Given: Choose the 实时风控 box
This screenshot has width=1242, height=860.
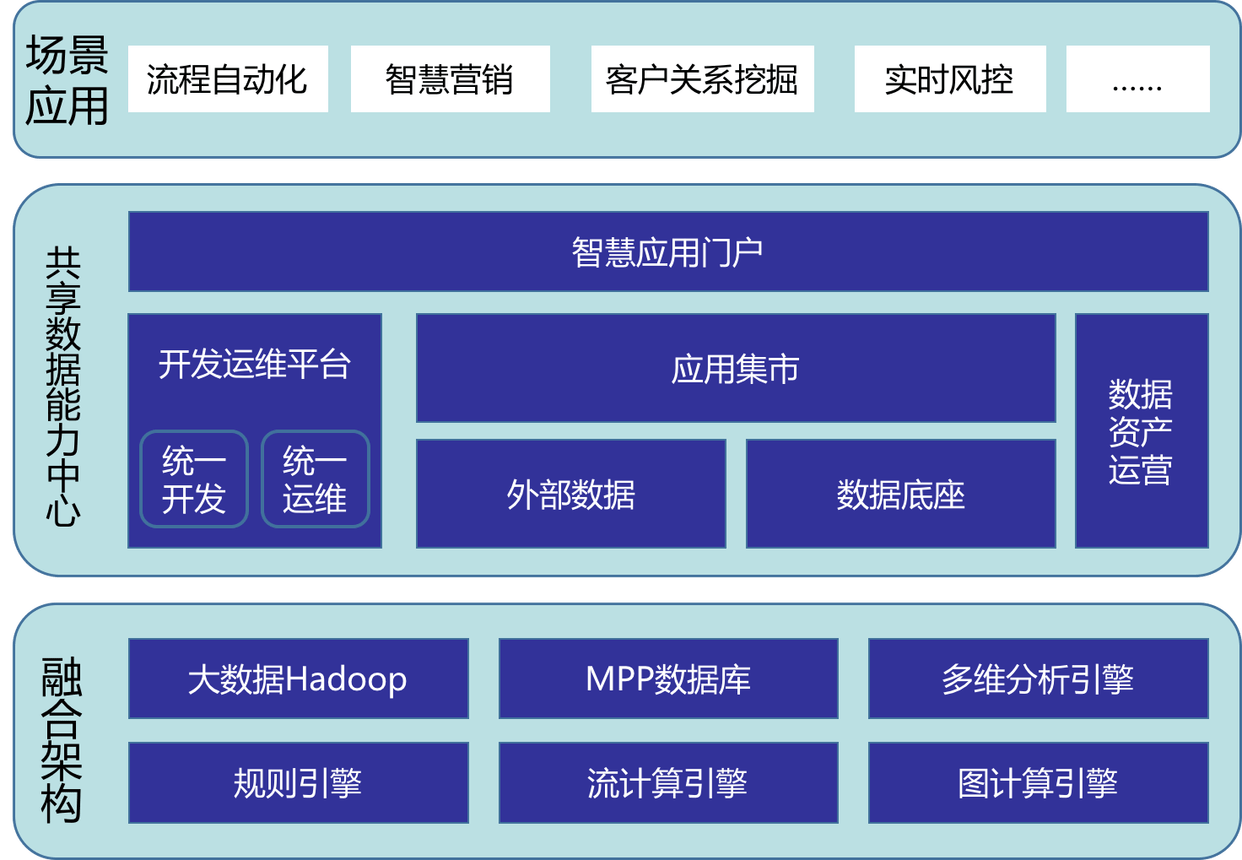Looking at the screenshot, I should [950, 79].
